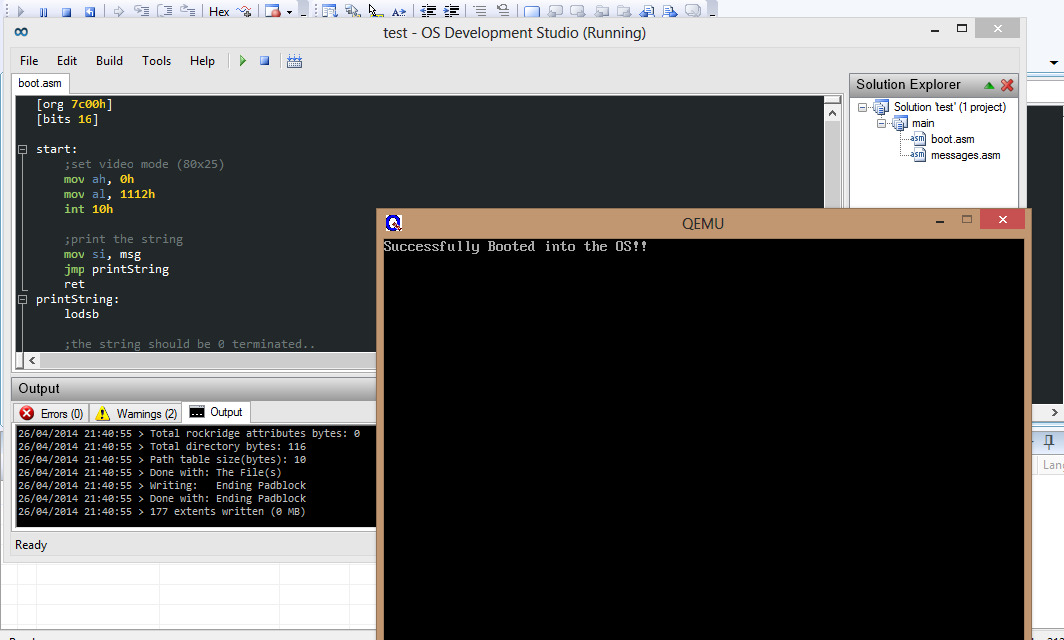Open the Build menu
The width and height of the screenshot is (1064, 640).
coord(109,61)
